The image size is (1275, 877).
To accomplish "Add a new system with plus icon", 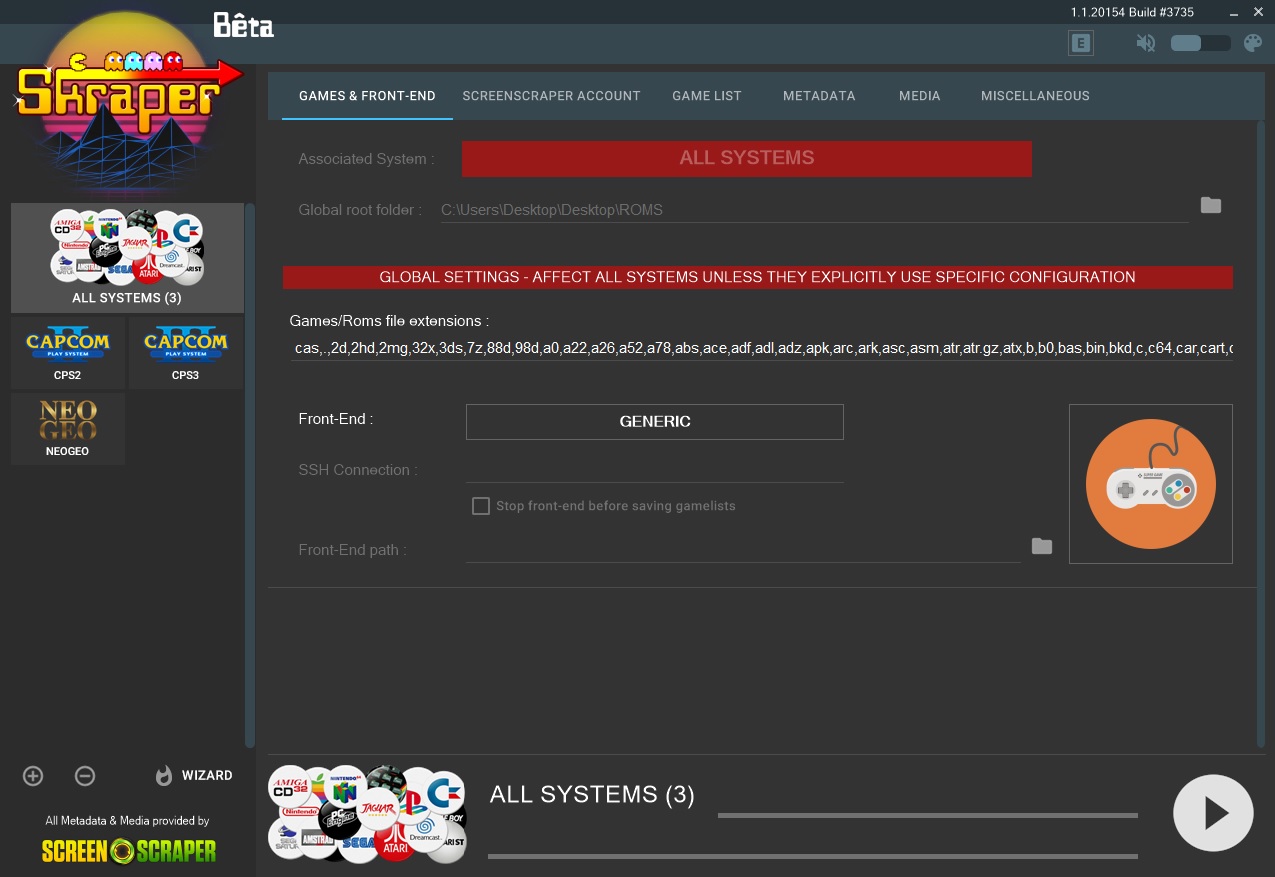I will 33,776.
